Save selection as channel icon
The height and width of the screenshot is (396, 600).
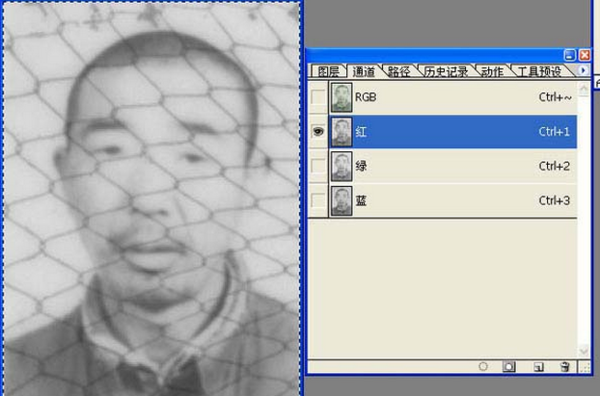[509, 367]
